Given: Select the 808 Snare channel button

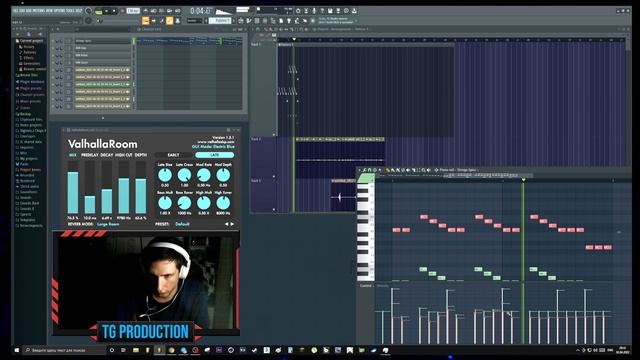Looking at the screenshot, I should [x=102, y=63].
